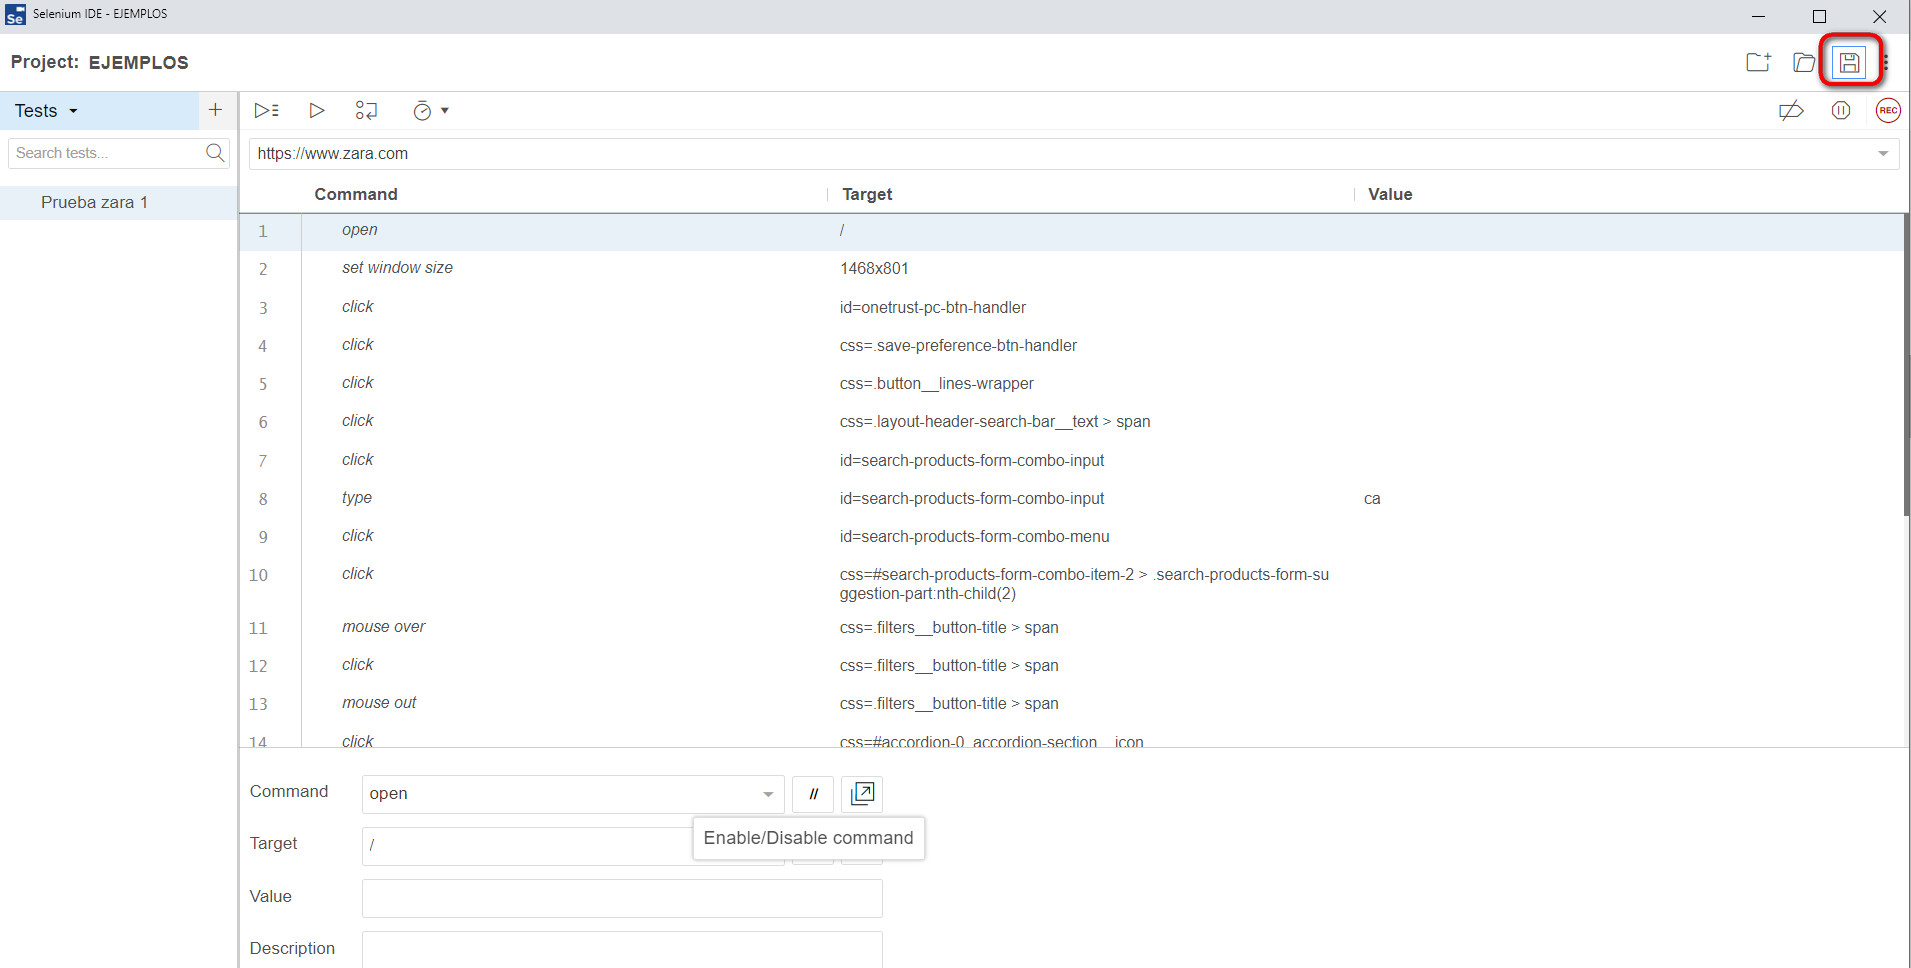Image resolution: width=1911 pixels, height=968 pixels.
Task: Run the current test
Action: point(317,111)
